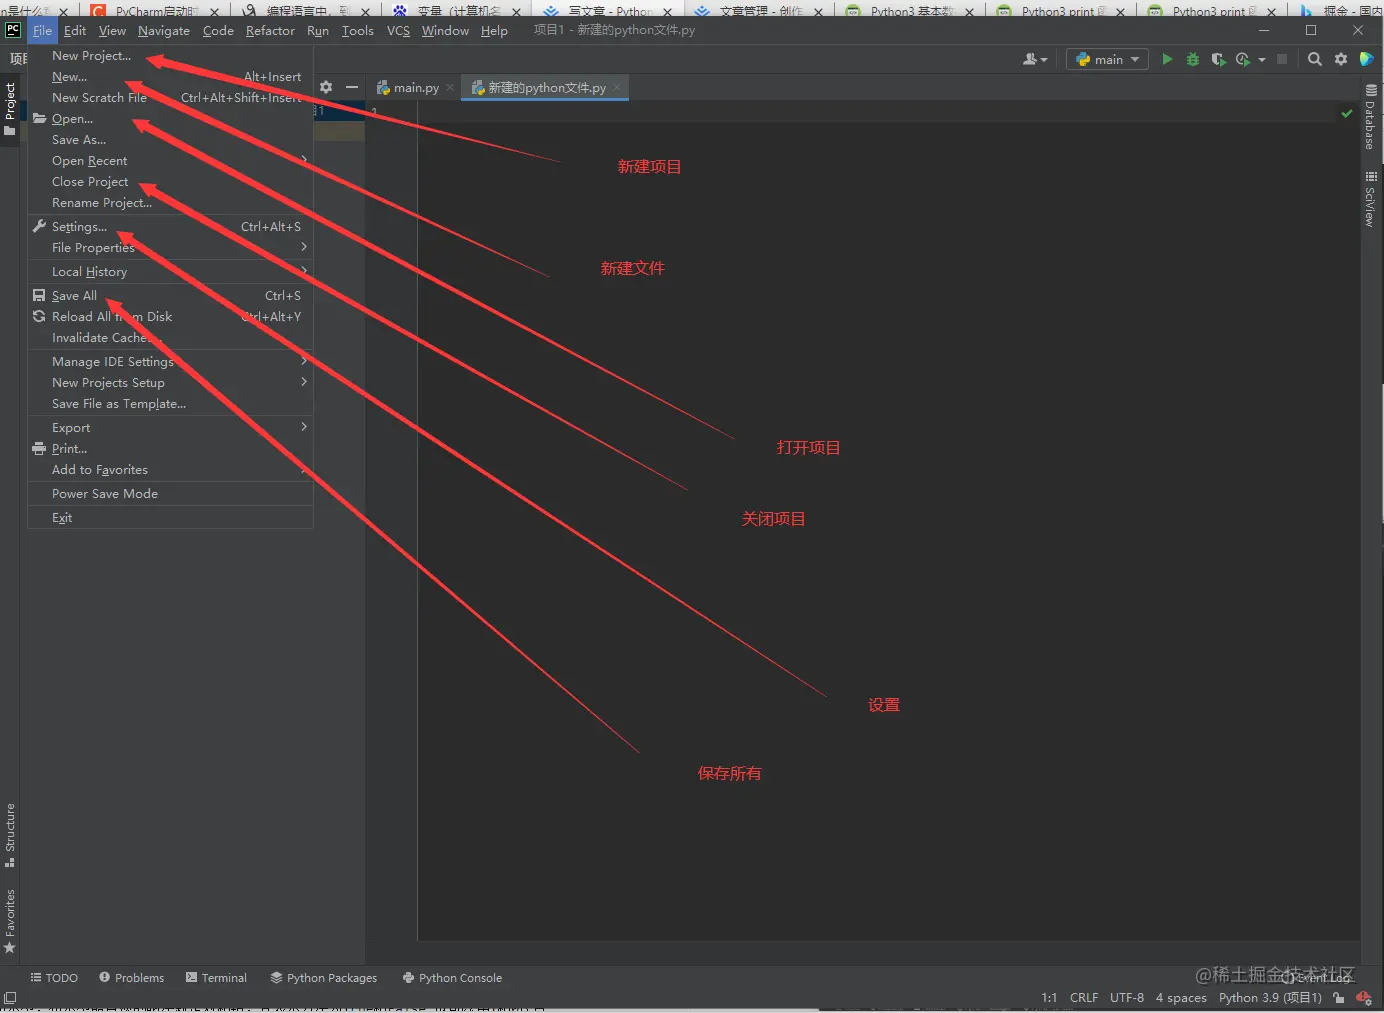Expand New Projects Setup submenu

click(170, 383)
